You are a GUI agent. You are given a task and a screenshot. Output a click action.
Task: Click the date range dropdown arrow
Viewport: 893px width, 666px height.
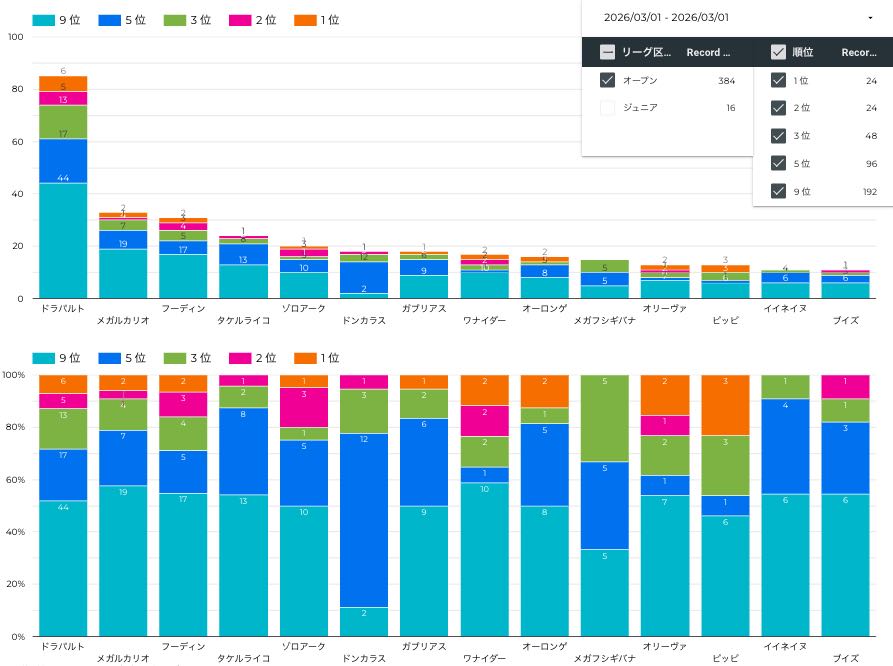point(870,17)
